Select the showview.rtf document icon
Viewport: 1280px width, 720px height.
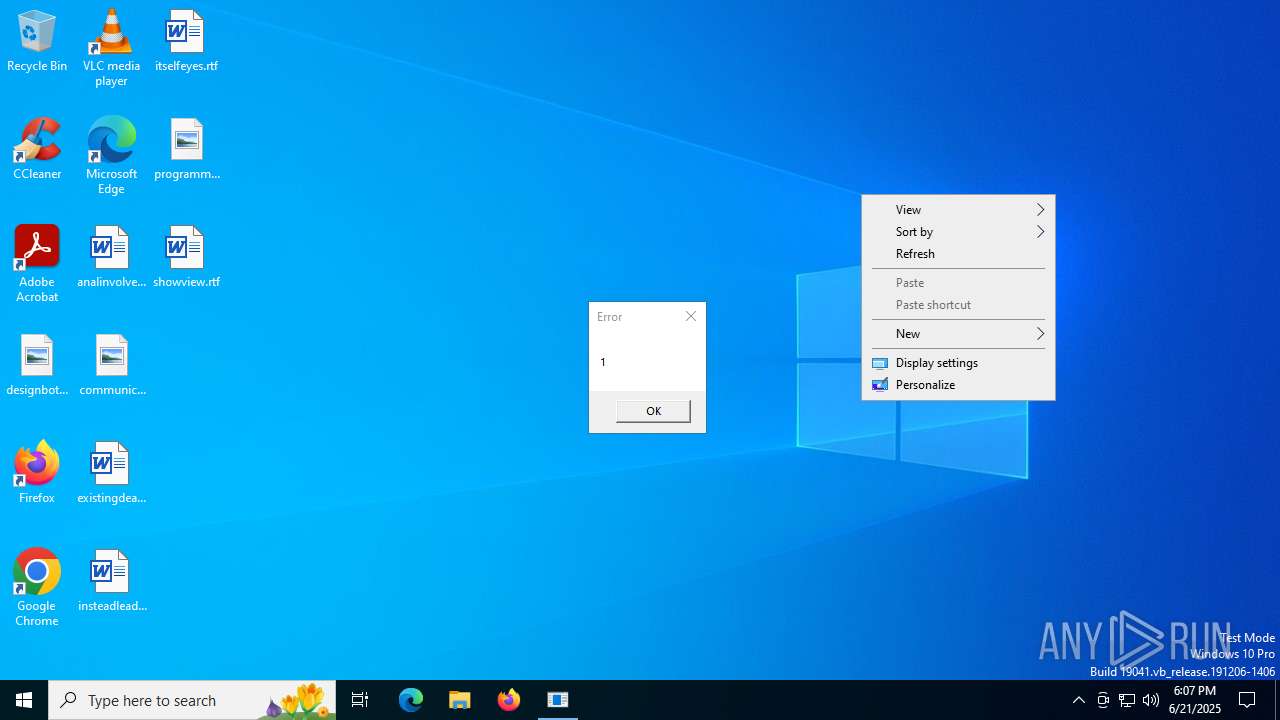[x=186, y=257]
